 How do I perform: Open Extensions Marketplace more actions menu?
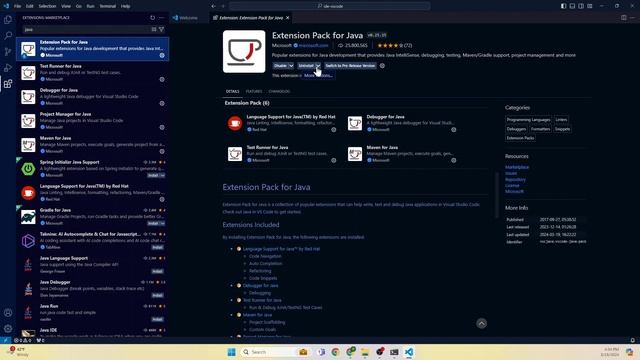coord(162,18)
